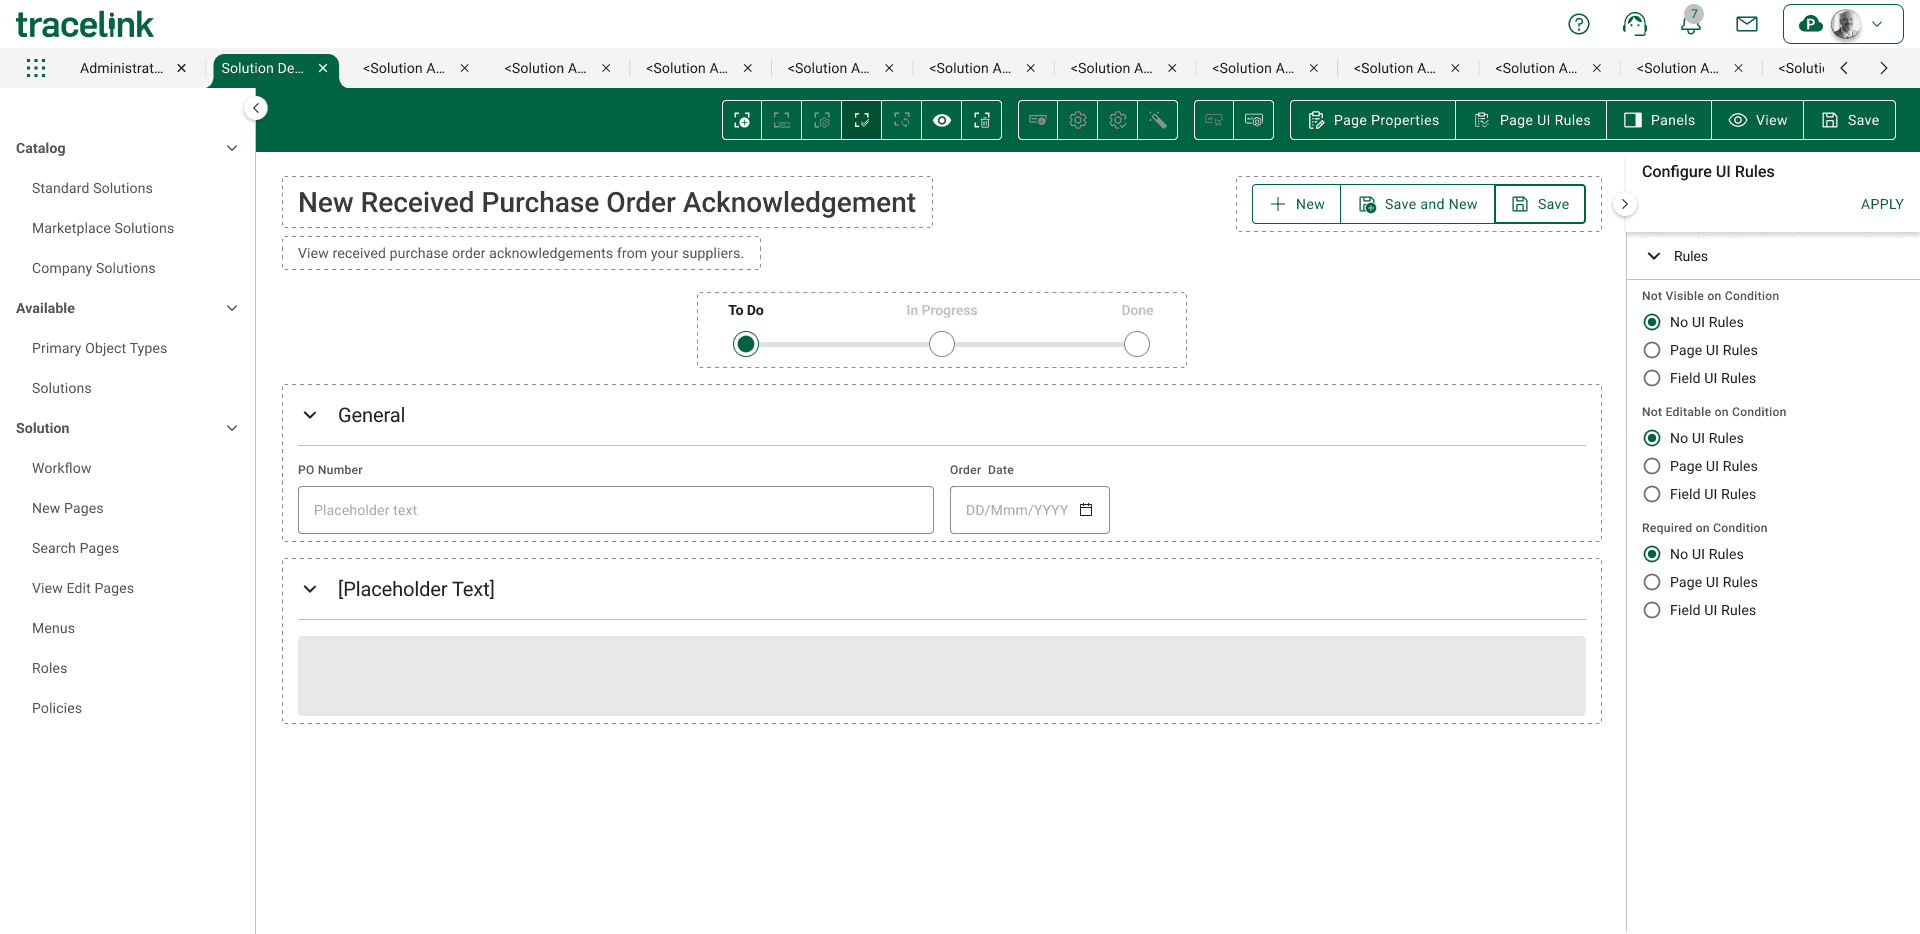This screenshot has height=934, width=1920.
Task: Switch to the Solution Designer tab
Action: (262, 68)
